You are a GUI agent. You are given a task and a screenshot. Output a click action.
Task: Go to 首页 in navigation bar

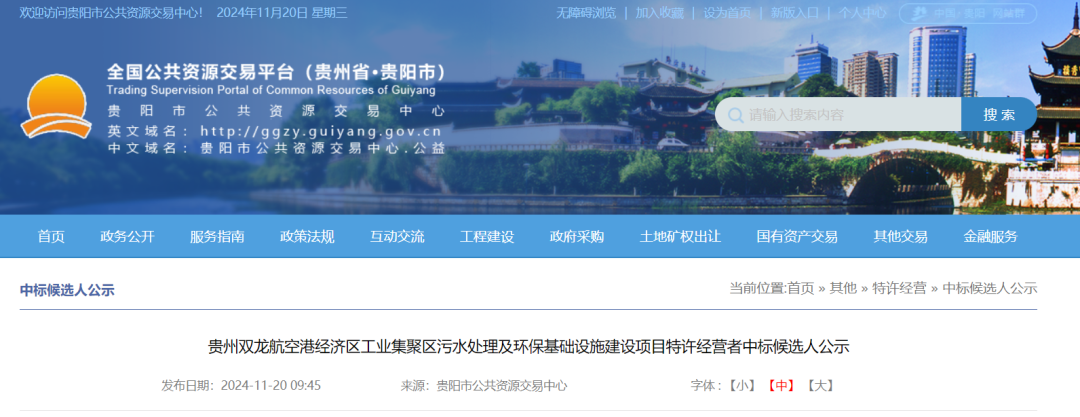[51, 236]
